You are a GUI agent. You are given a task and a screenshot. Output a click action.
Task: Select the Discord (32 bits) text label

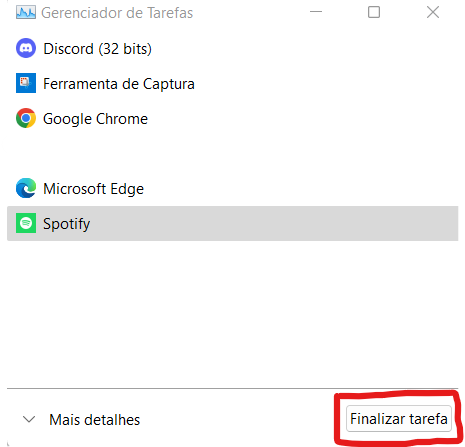pos(97,49)
